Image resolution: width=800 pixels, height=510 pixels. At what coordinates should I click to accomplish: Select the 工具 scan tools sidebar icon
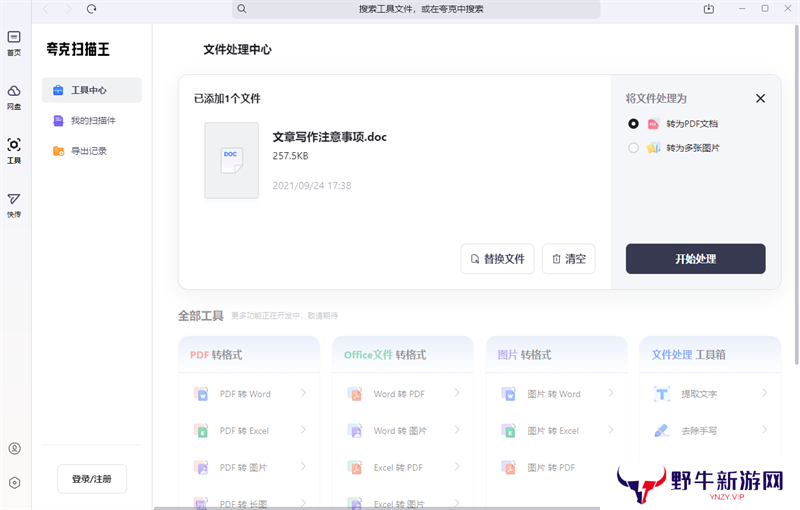(14, 151)
